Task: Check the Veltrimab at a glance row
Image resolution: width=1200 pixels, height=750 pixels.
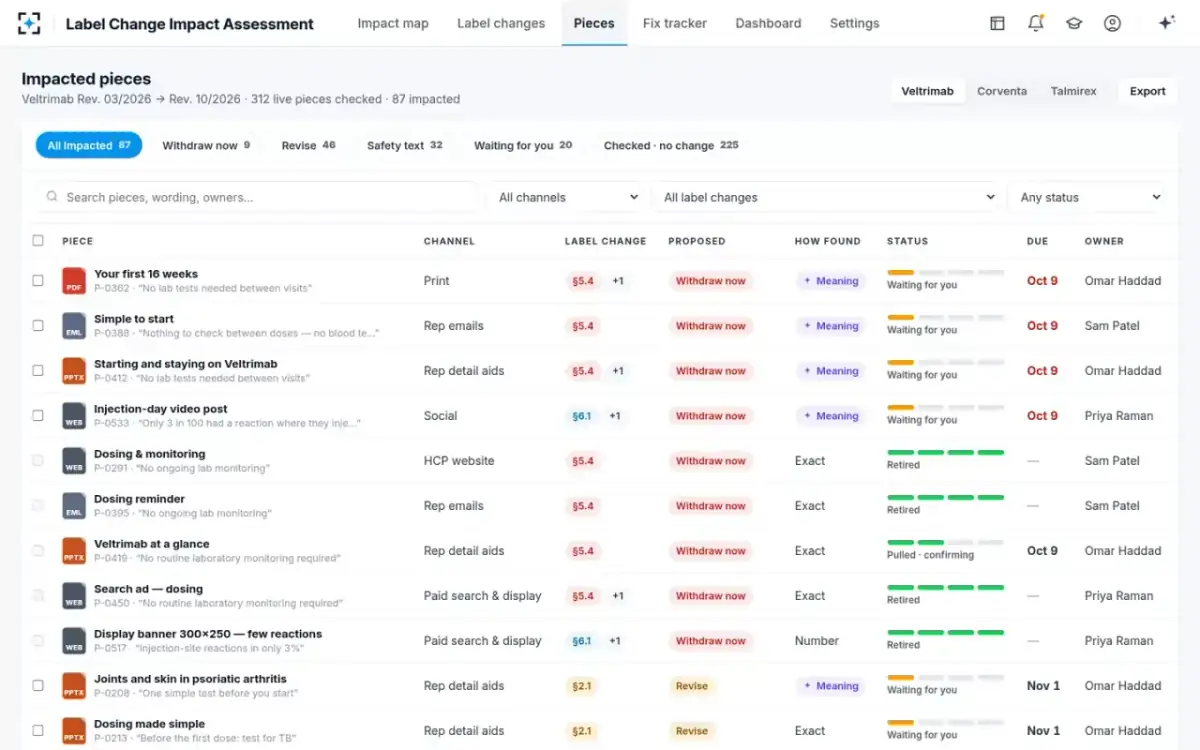Action: 38,551
